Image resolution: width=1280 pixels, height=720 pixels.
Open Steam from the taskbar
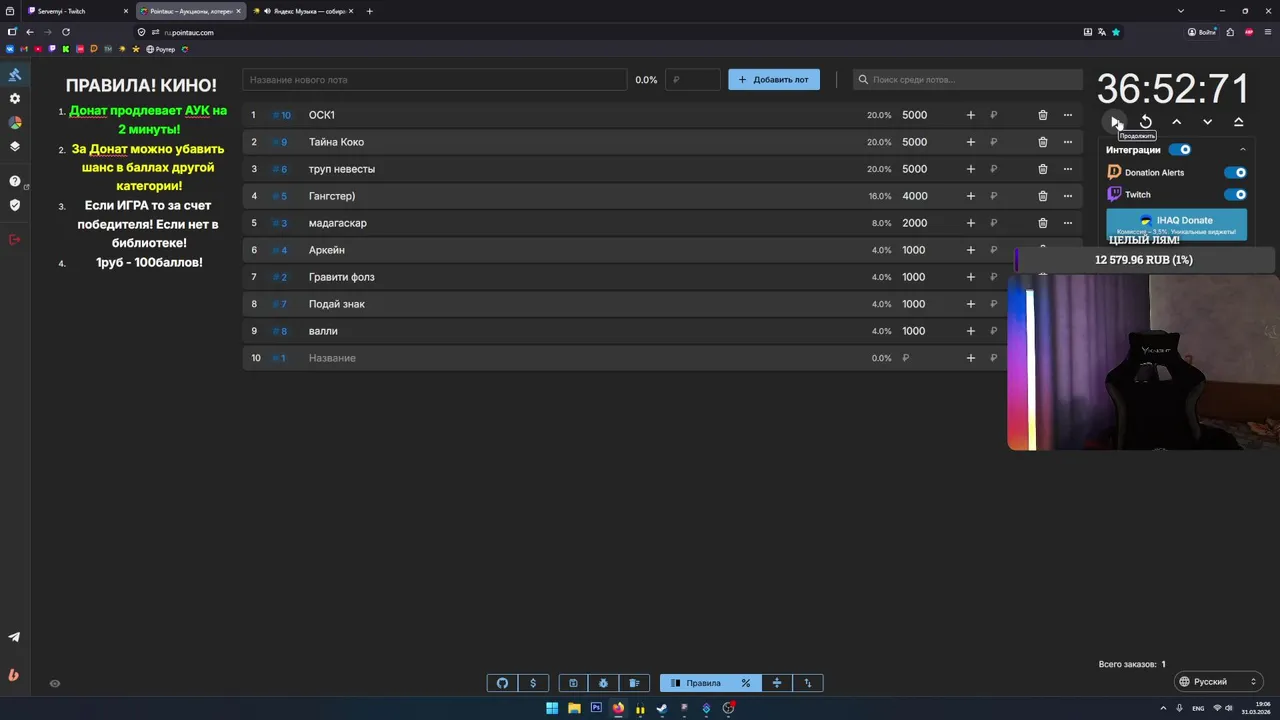pos(662,709)
